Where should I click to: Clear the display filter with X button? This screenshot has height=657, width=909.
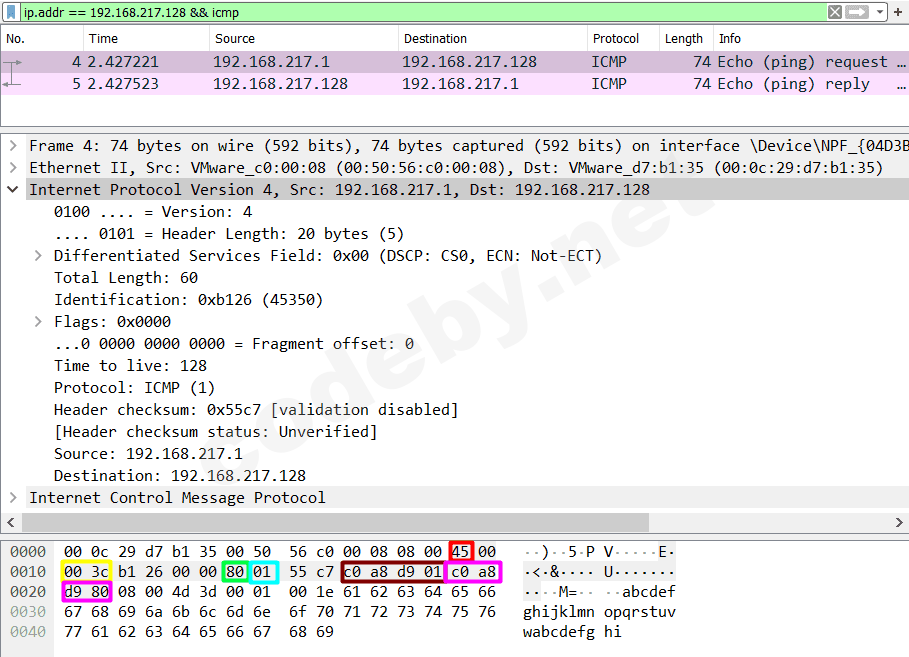(835, 12)
